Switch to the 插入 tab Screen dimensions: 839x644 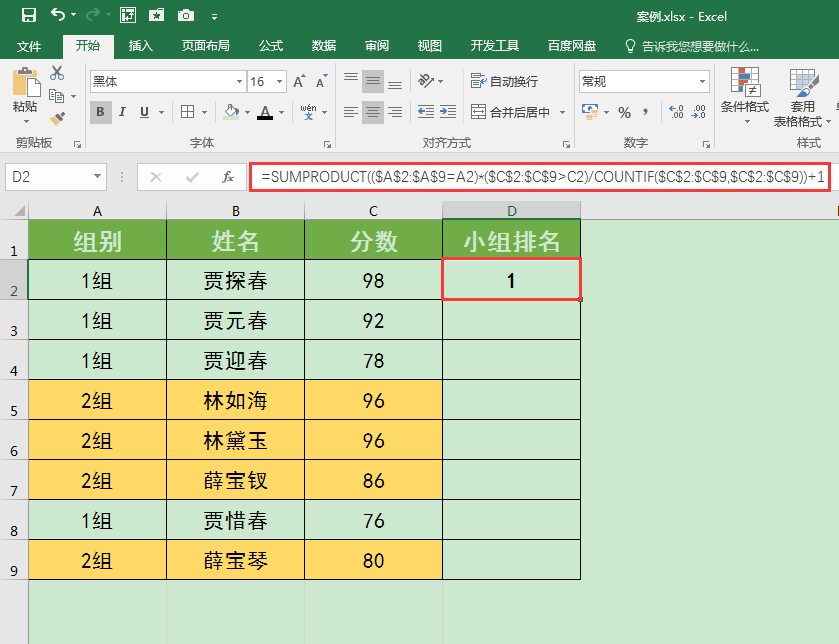pyautogui.click(x=141, y=46)
